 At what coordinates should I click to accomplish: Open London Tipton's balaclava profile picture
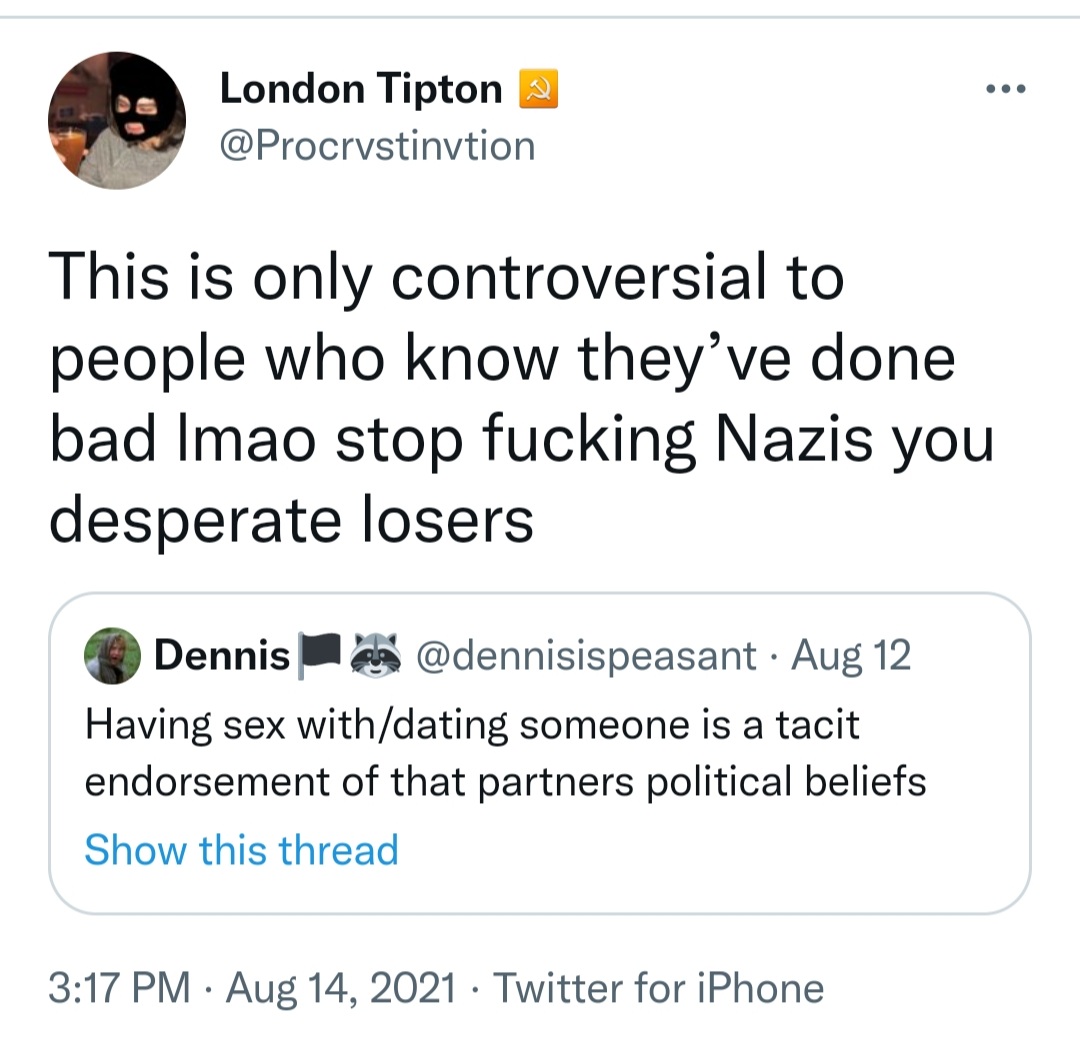117,121
